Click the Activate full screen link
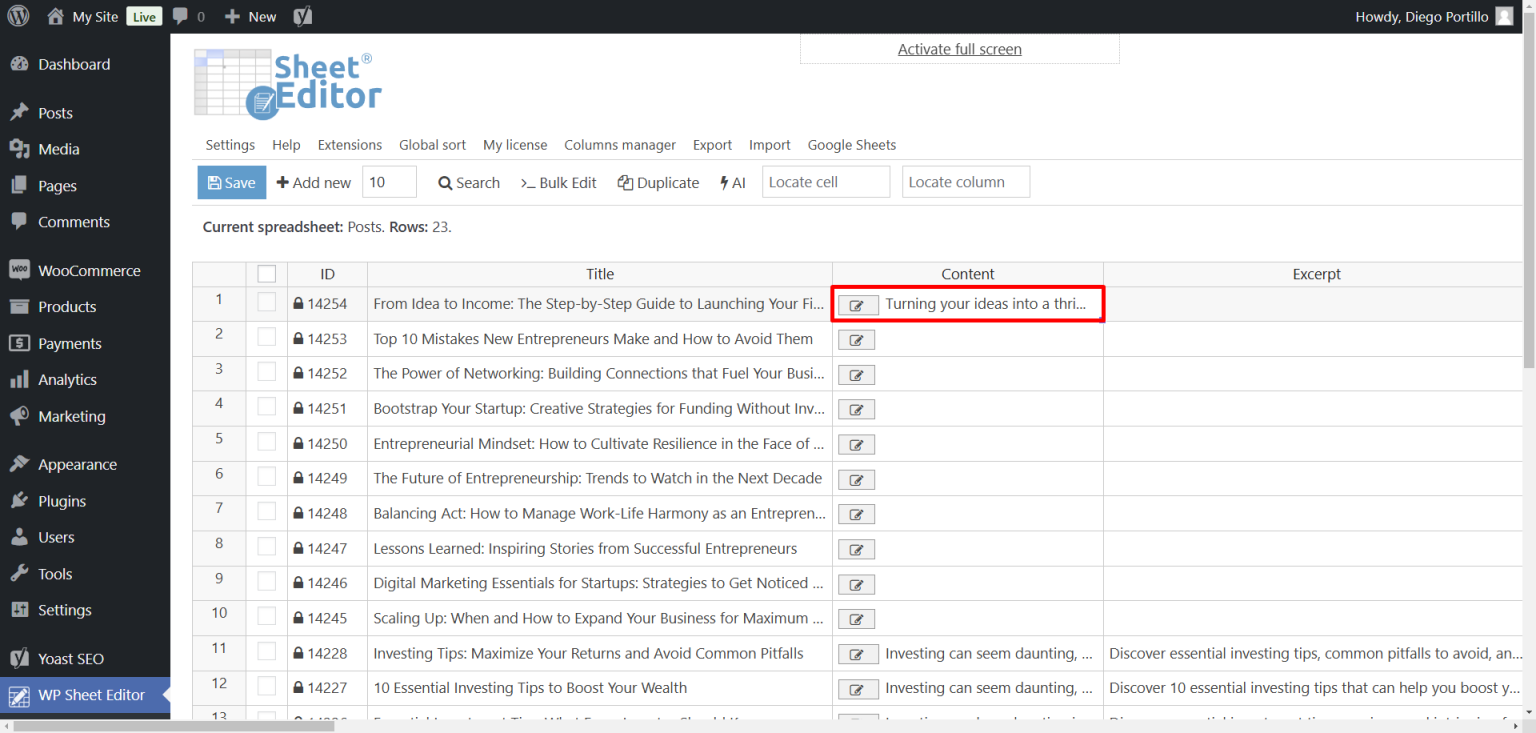1536x733 pixels. pos(958,48)
